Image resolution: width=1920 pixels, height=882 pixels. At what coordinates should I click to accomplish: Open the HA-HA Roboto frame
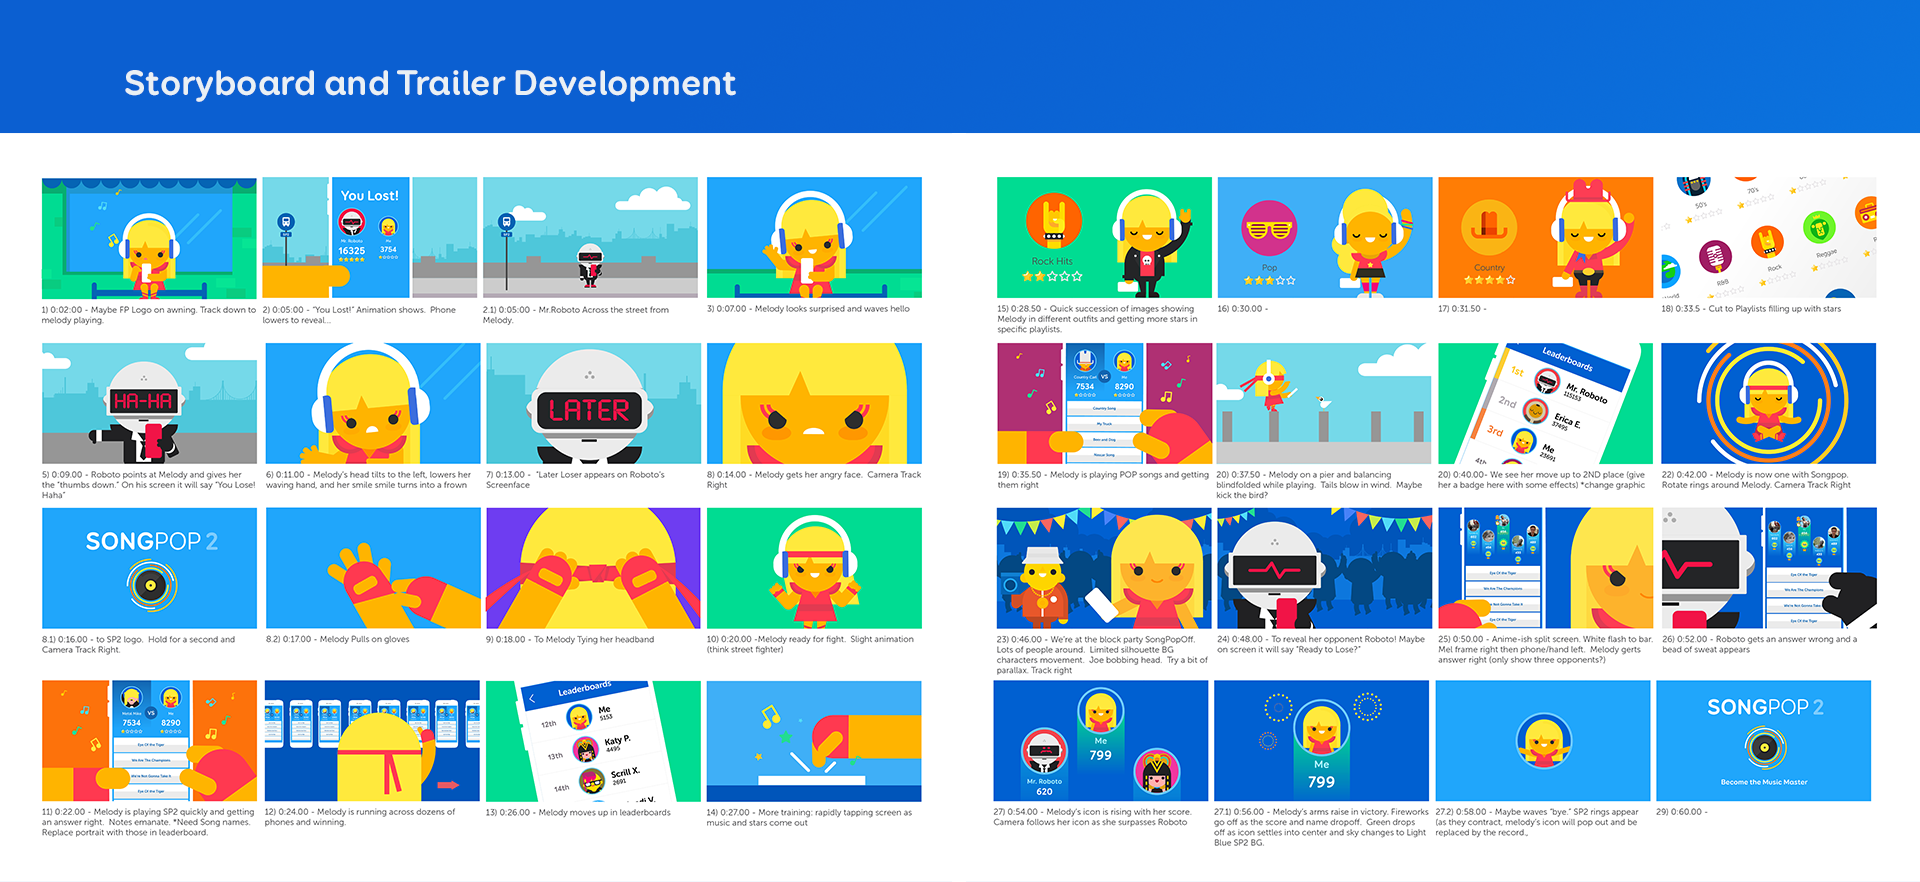pyautogui.click(x=149, y=403)
